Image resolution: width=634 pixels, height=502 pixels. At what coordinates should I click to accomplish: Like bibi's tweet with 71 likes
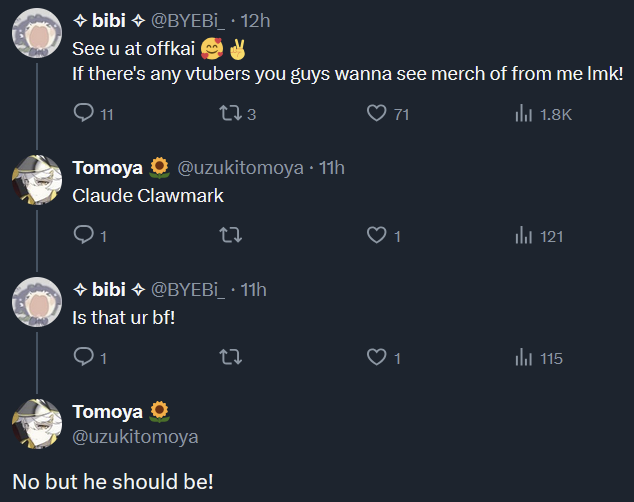click(376, 114)
